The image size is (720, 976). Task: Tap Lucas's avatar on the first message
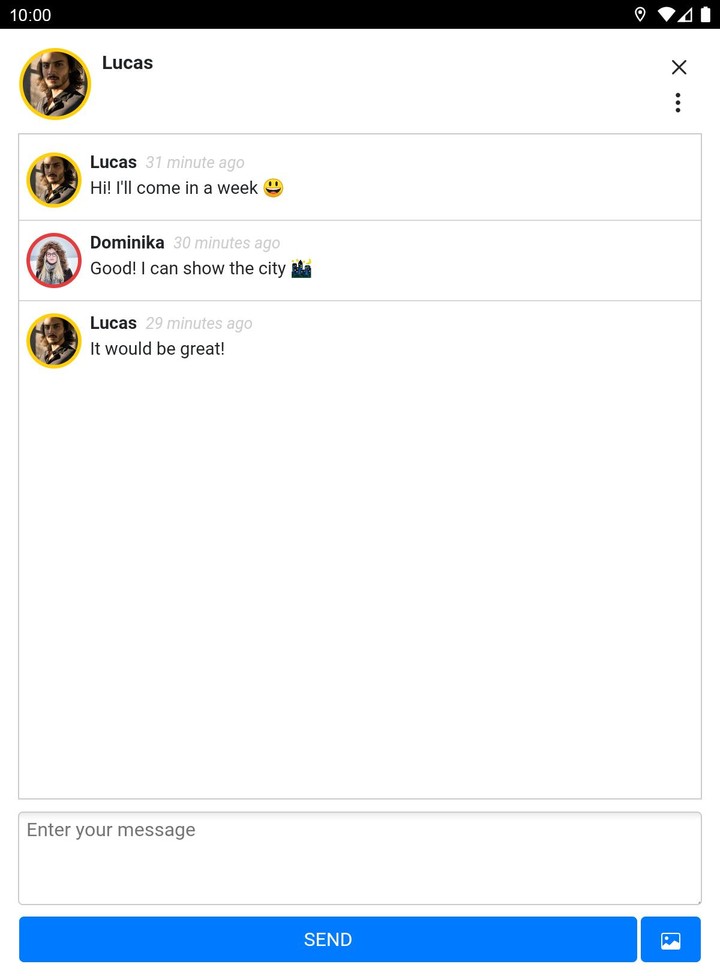[x=54, y=180]
